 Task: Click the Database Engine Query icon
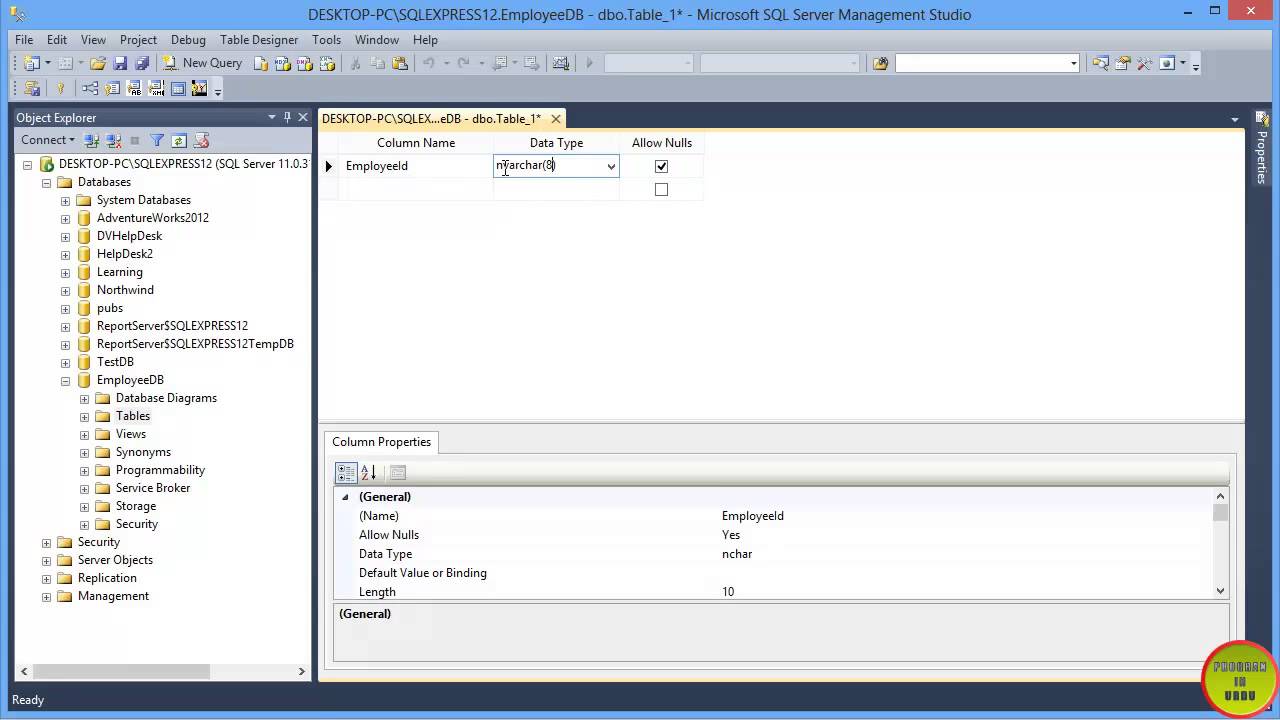coord(261,63)
